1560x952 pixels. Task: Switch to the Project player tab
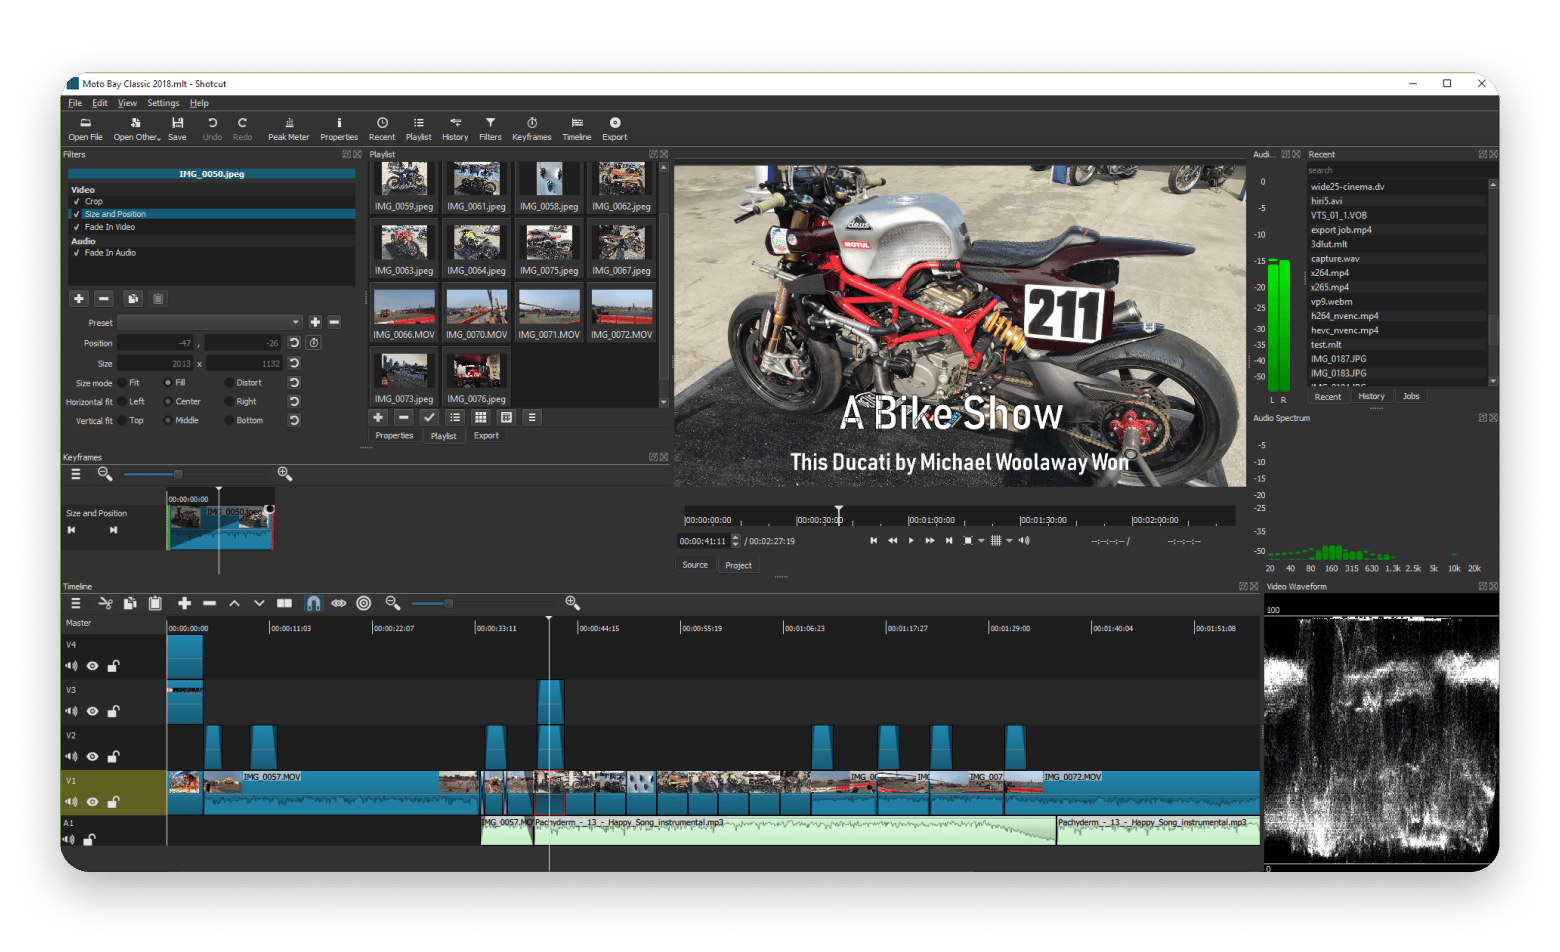738,565
